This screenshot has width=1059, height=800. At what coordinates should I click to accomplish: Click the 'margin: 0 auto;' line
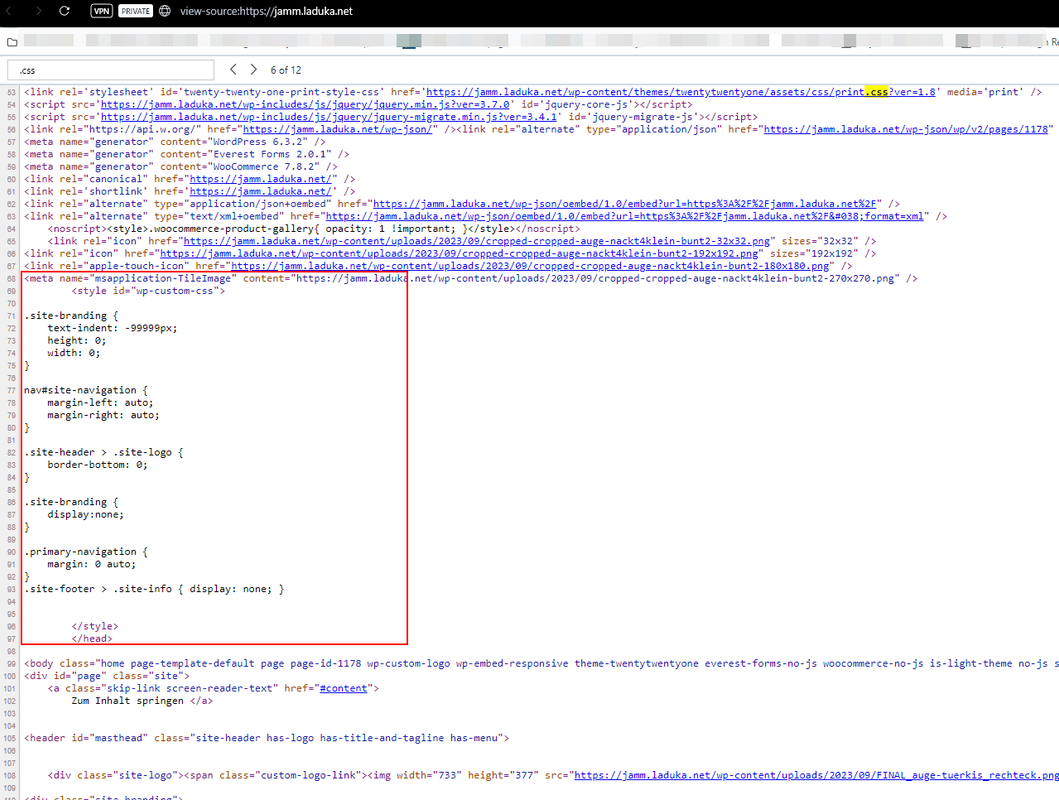(91, 564)
